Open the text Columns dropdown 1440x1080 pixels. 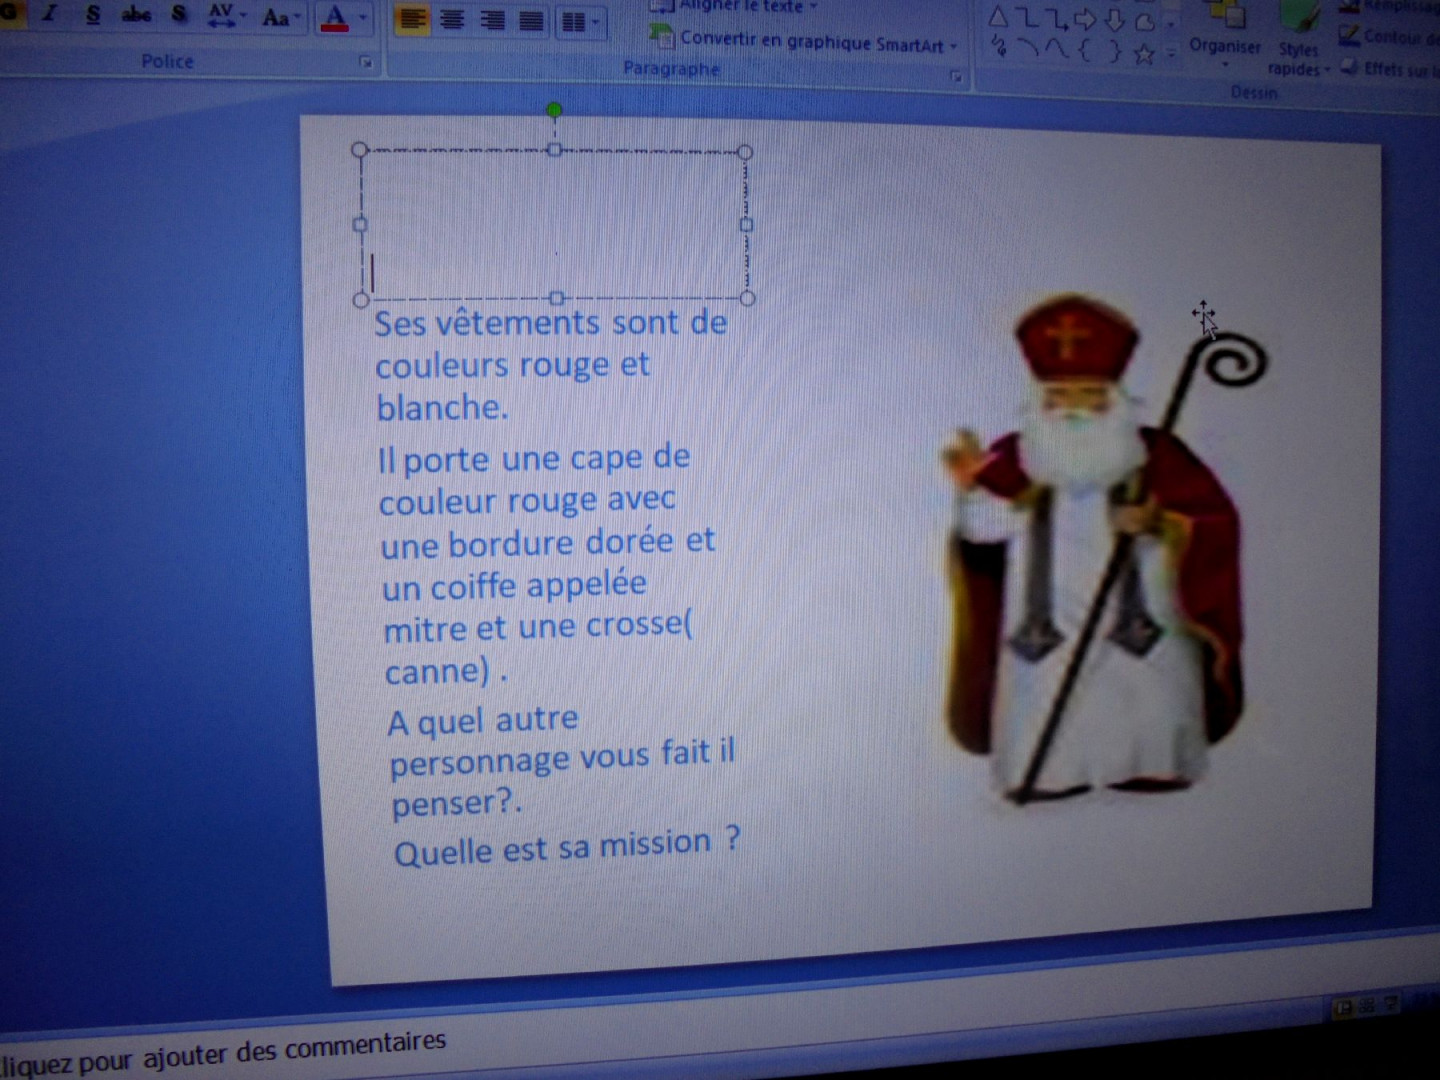pyautogui.click(x=580, y=22)
